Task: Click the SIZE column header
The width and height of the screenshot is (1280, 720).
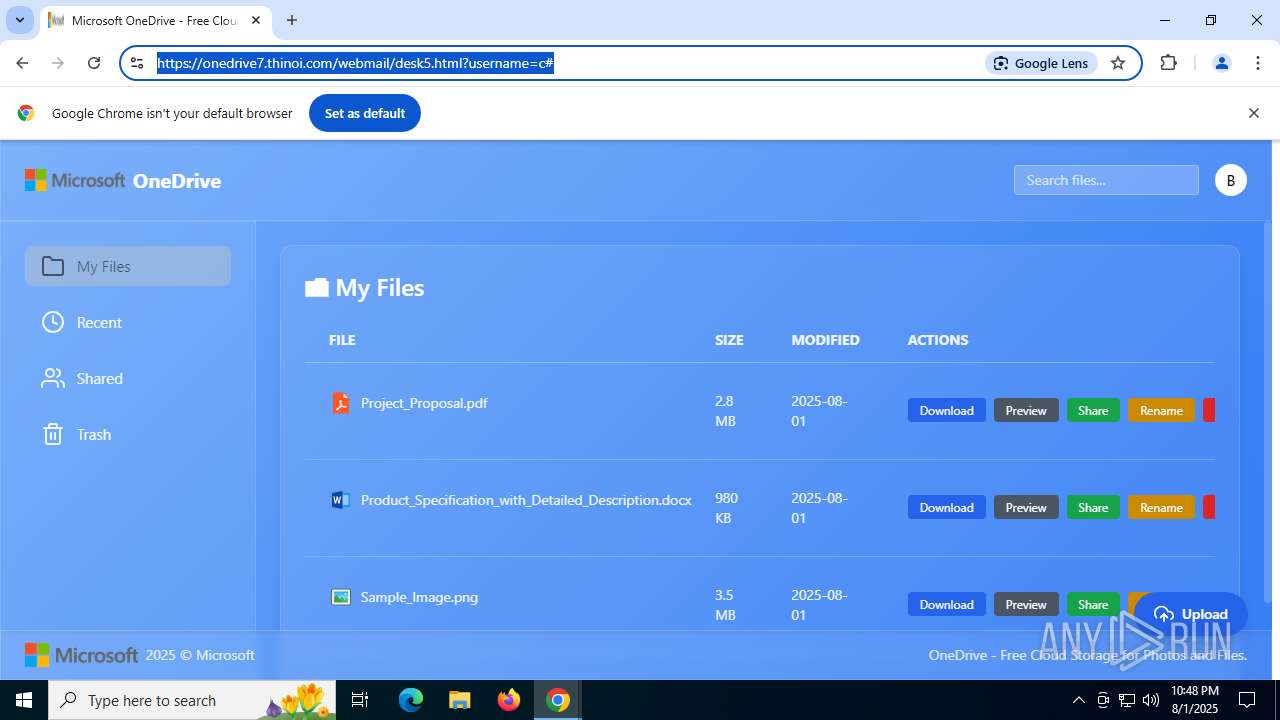Action: point(729,340)
